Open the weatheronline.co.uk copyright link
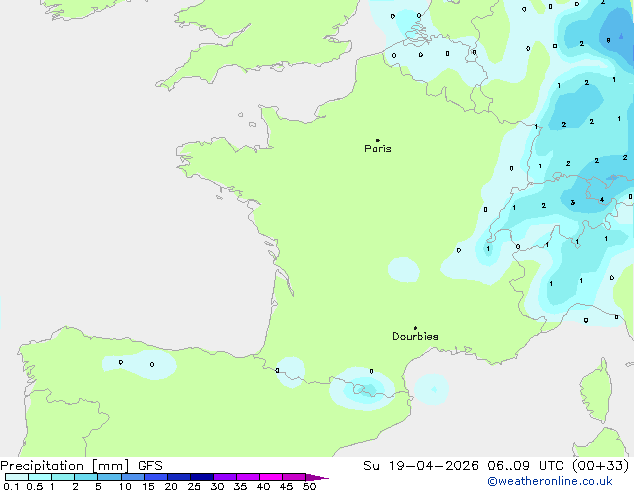Image resolution: width=634 pixels, height=490 pixels. tap(550, 482)
